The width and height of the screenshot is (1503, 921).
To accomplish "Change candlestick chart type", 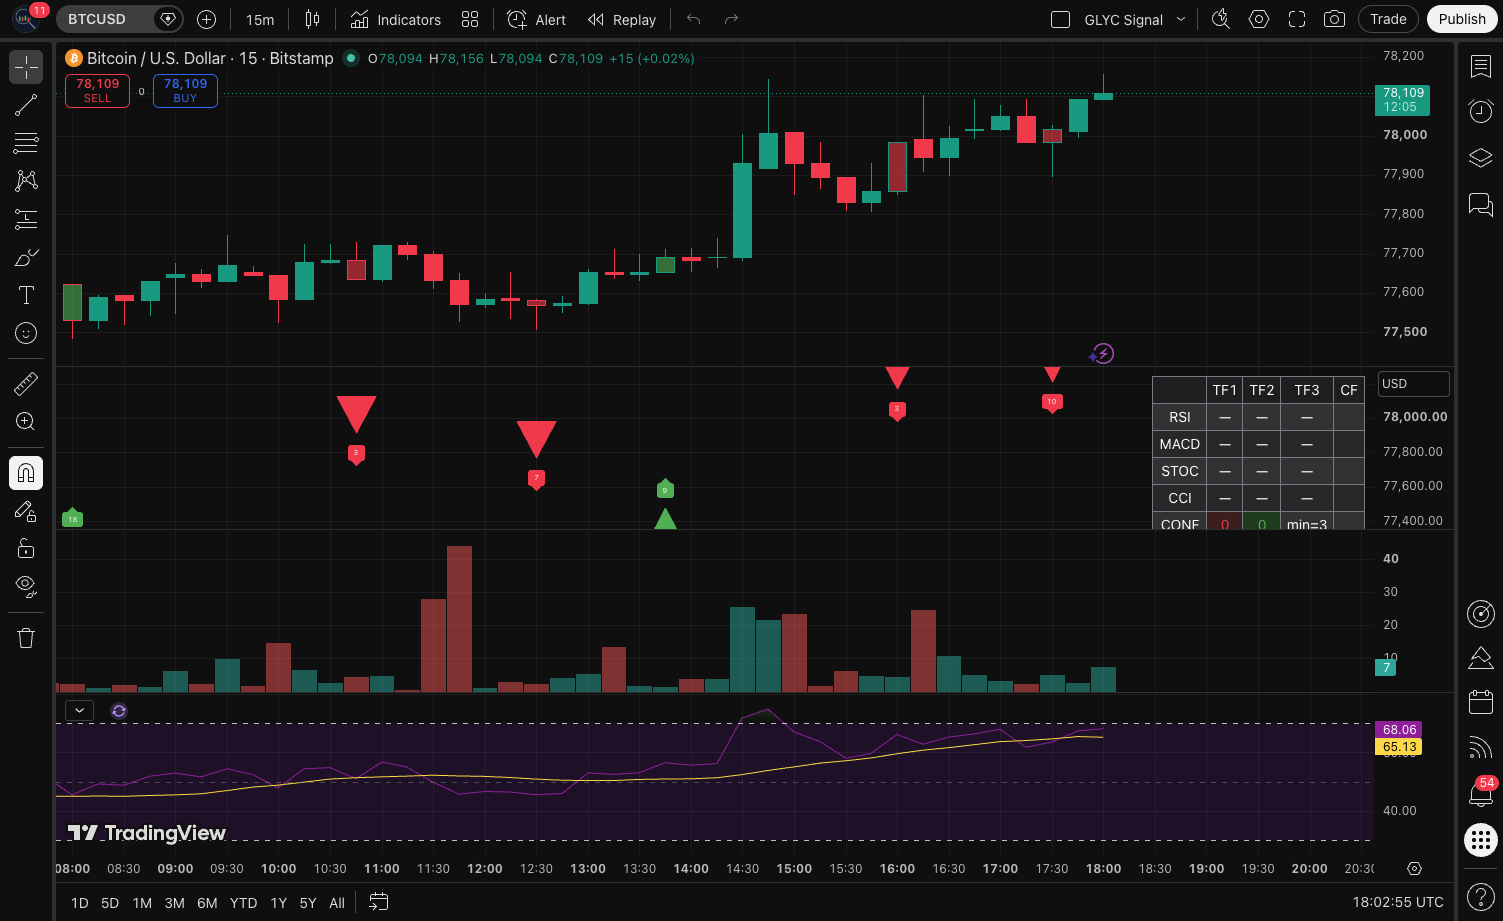I will (x=312, y=19).
